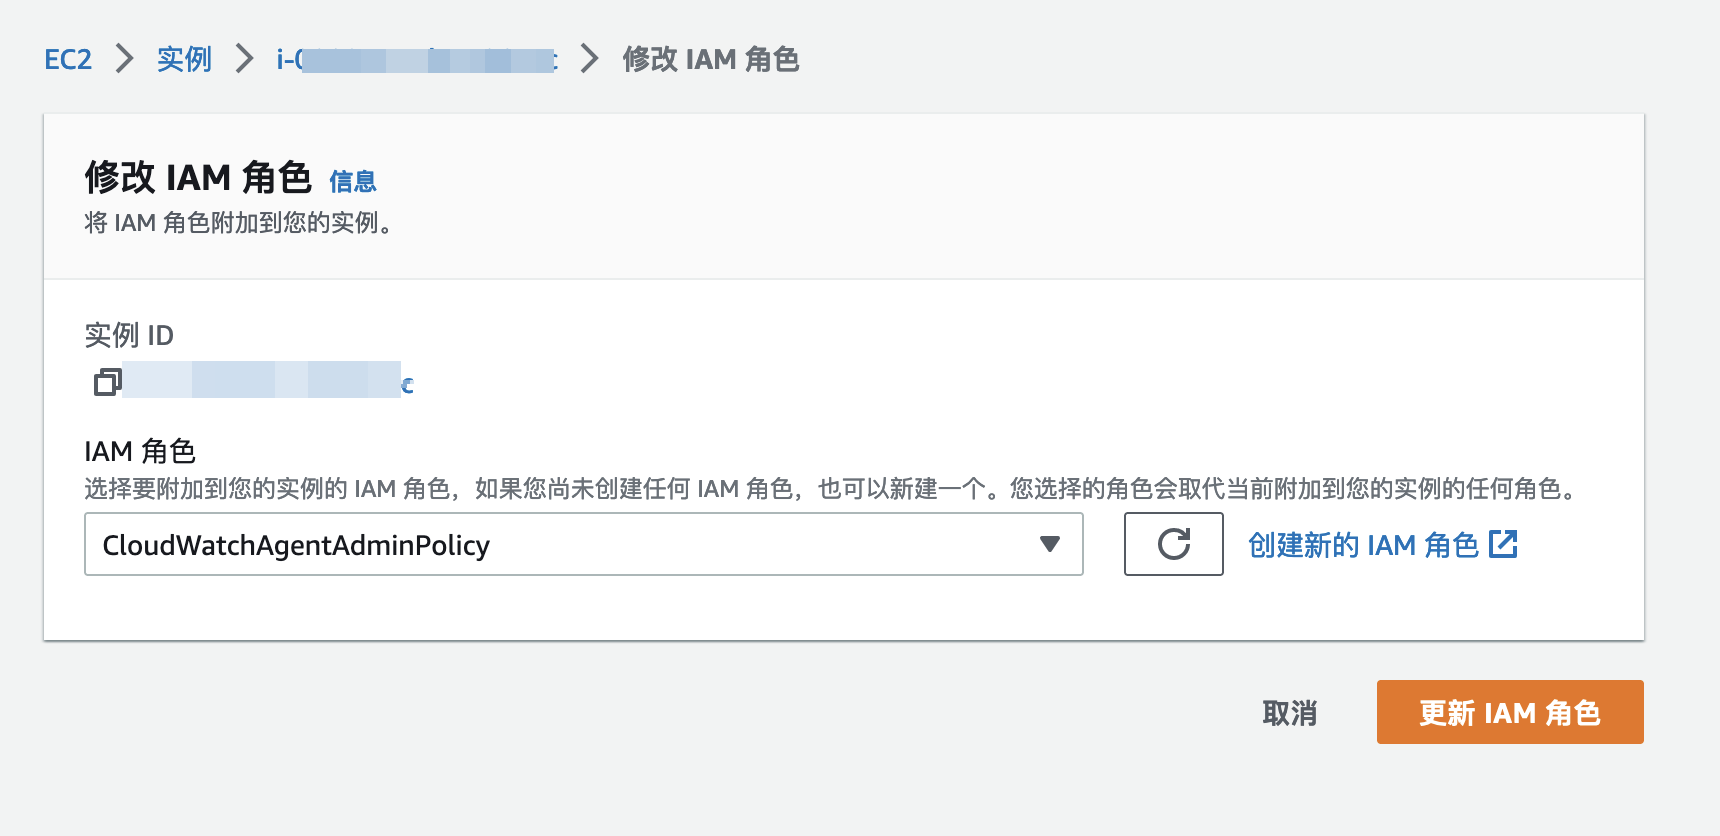
Task: Navigate to the 实例 breadcrumb
Action: 184,59
